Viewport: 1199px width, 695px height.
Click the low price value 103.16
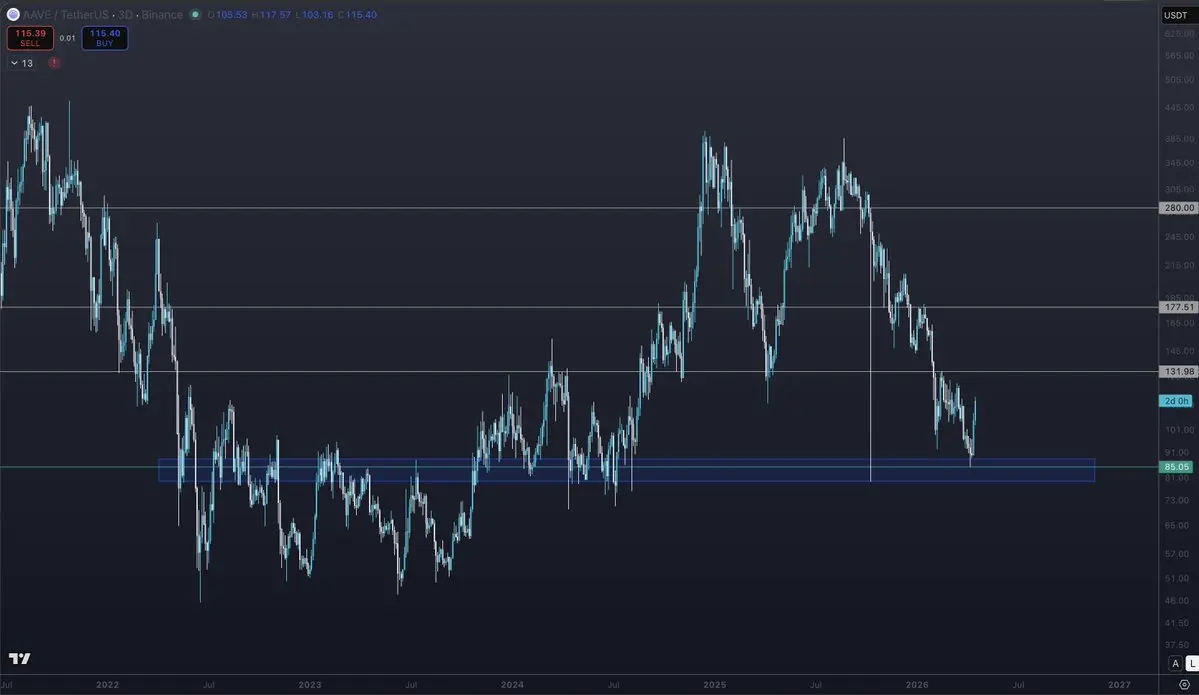pos(318,15)
